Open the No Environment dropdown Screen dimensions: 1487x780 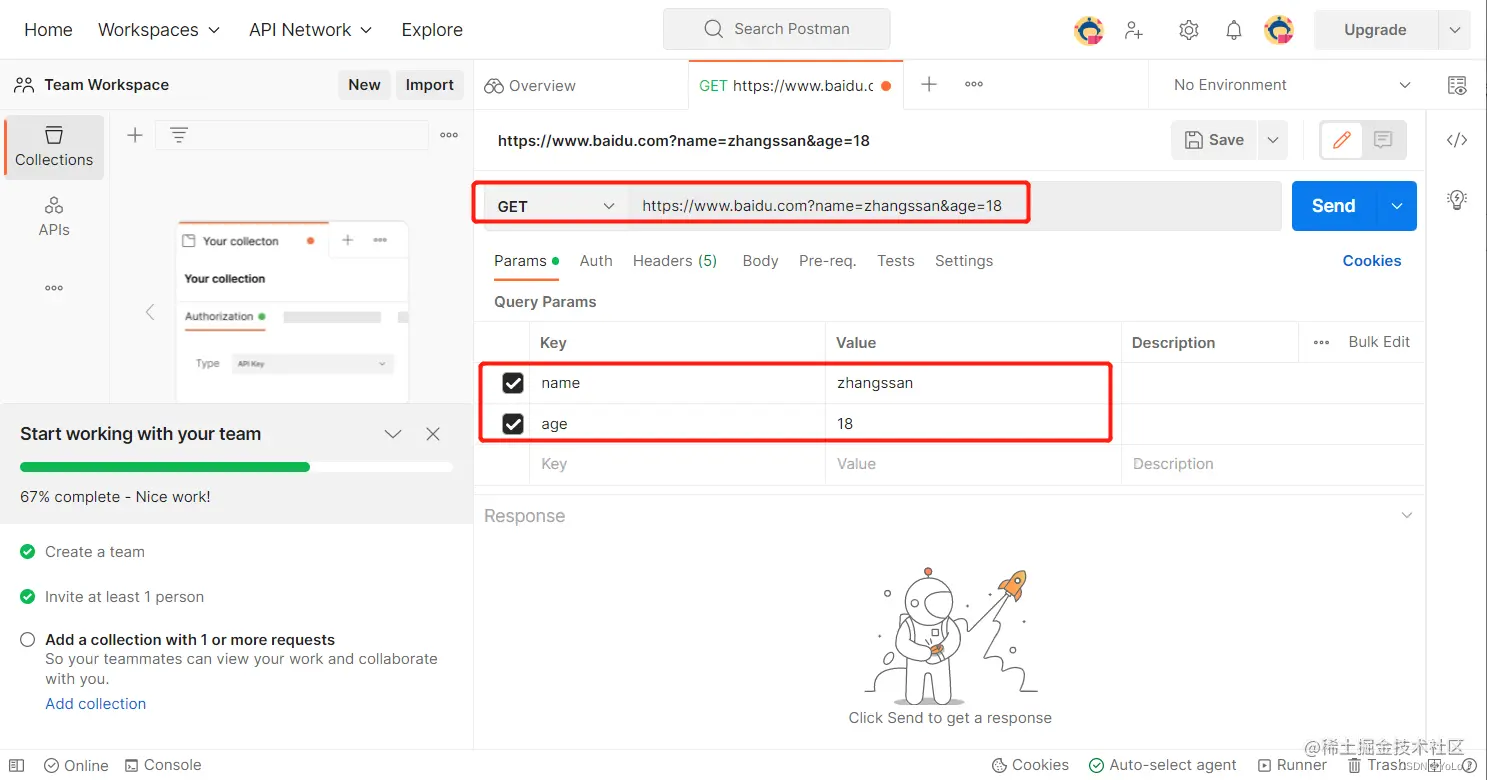click(x=1292, y=85)
